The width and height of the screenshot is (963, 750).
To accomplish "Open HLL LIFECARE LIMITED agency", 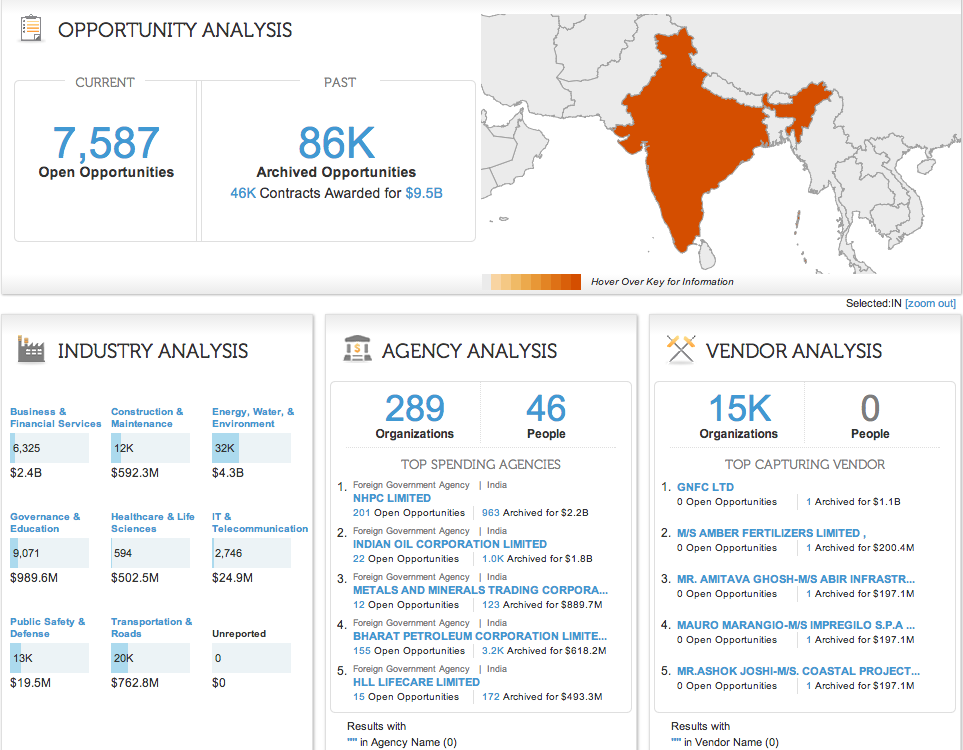I will pyautogui.click(x=416, y=682).
